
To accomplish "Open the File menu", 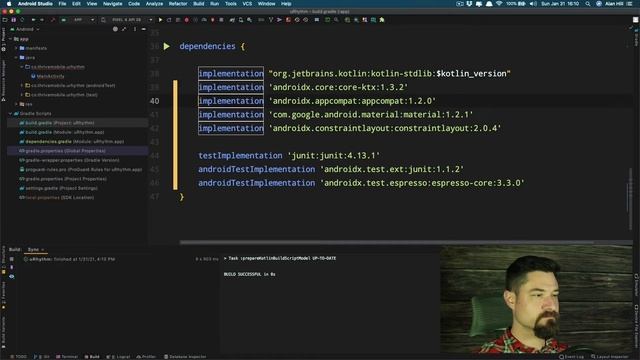I will click(62, 4).
